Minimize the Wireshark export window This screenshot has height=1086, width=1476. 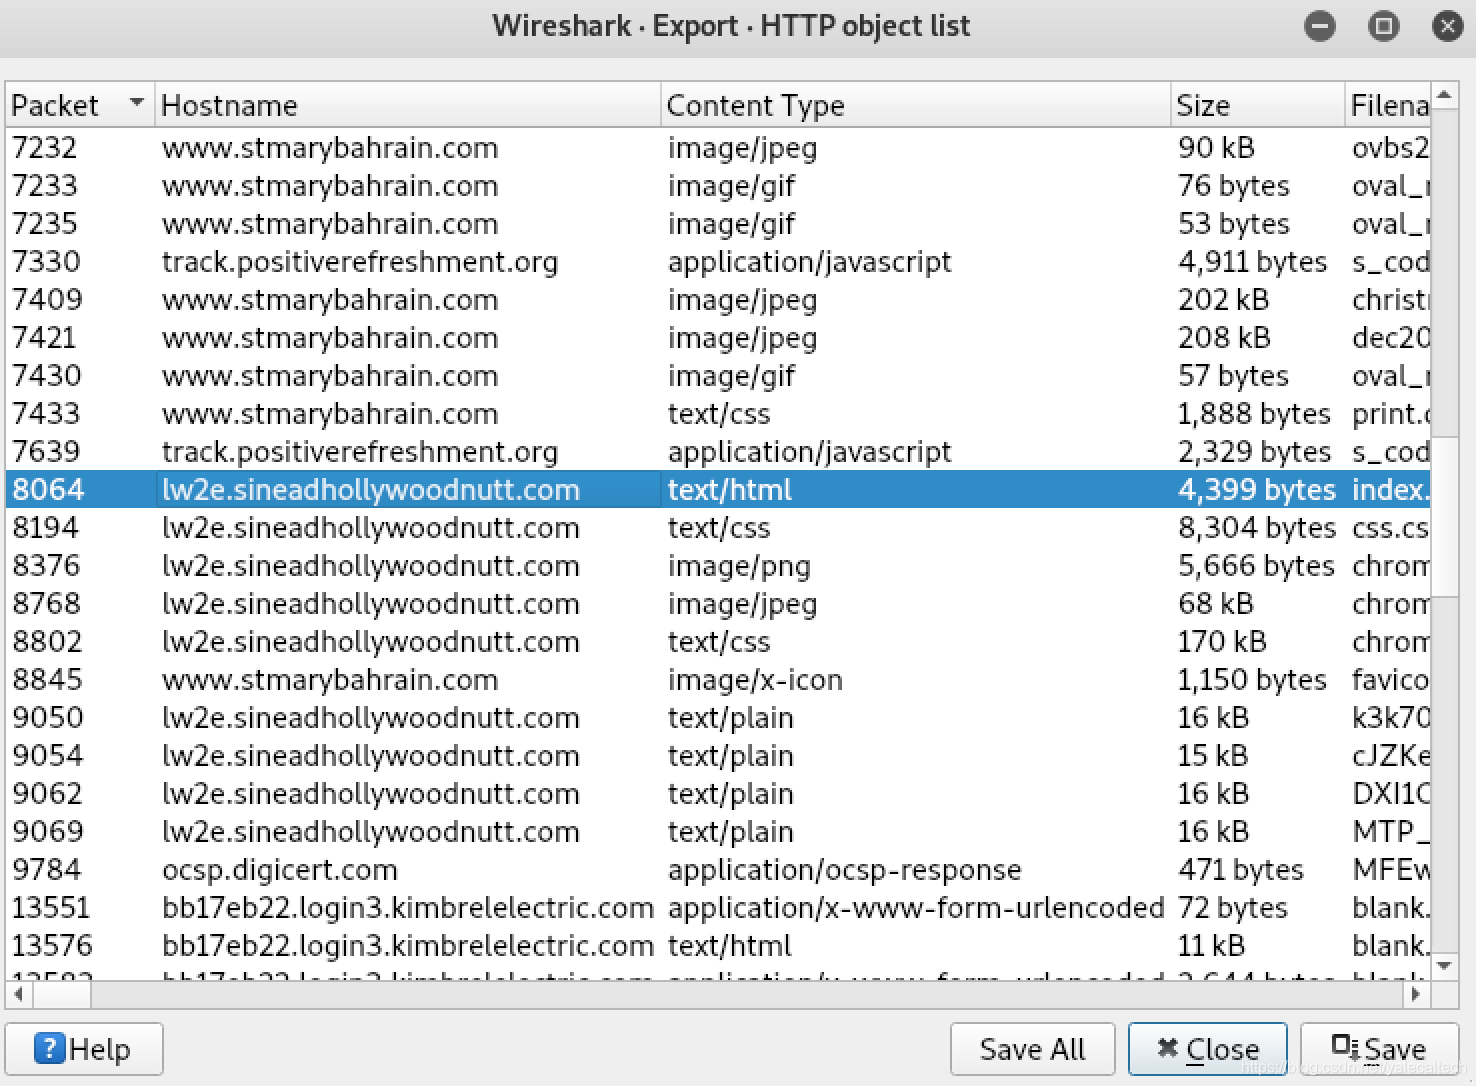pyautogui.click(x=1320, y=26)
